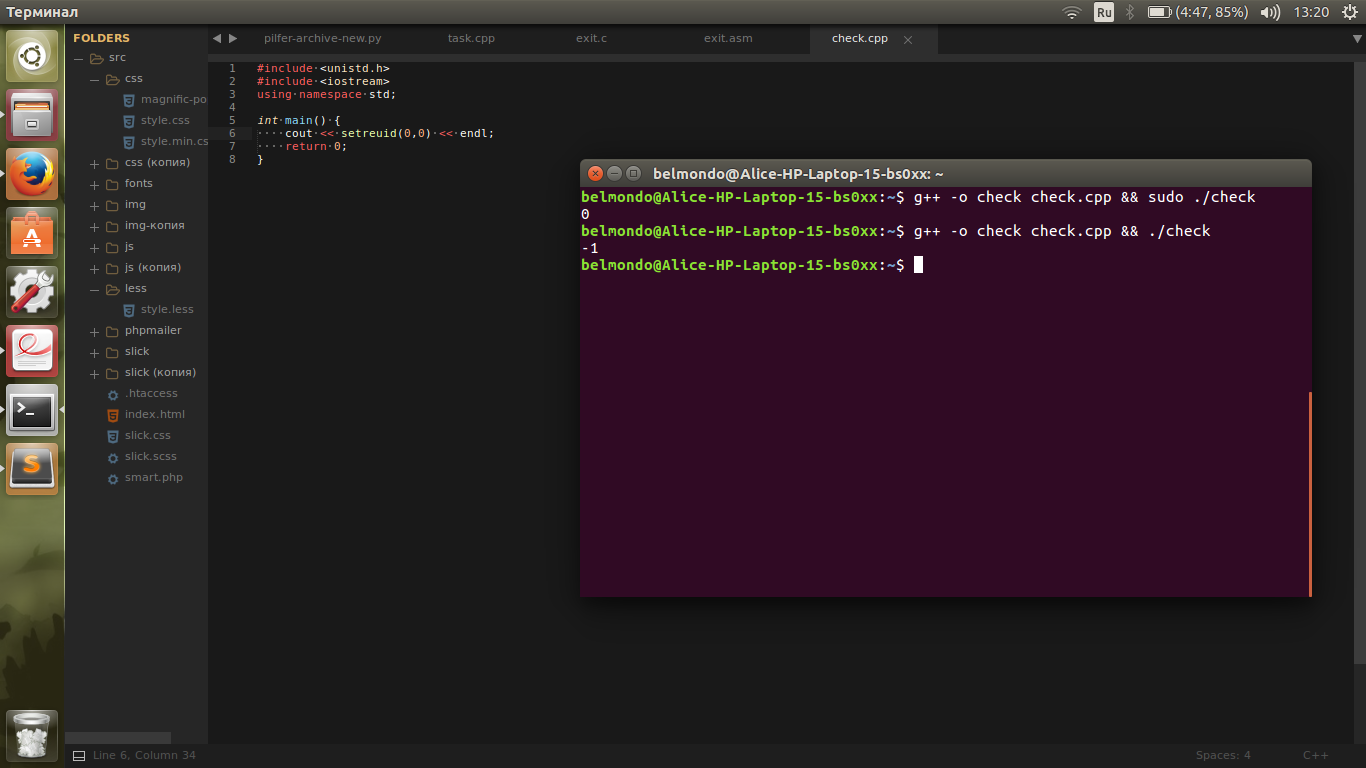The width and height of the screenshot is (1366, 768).
Task: Open the tab list dropdown arrow
Action: [1356, 39]
